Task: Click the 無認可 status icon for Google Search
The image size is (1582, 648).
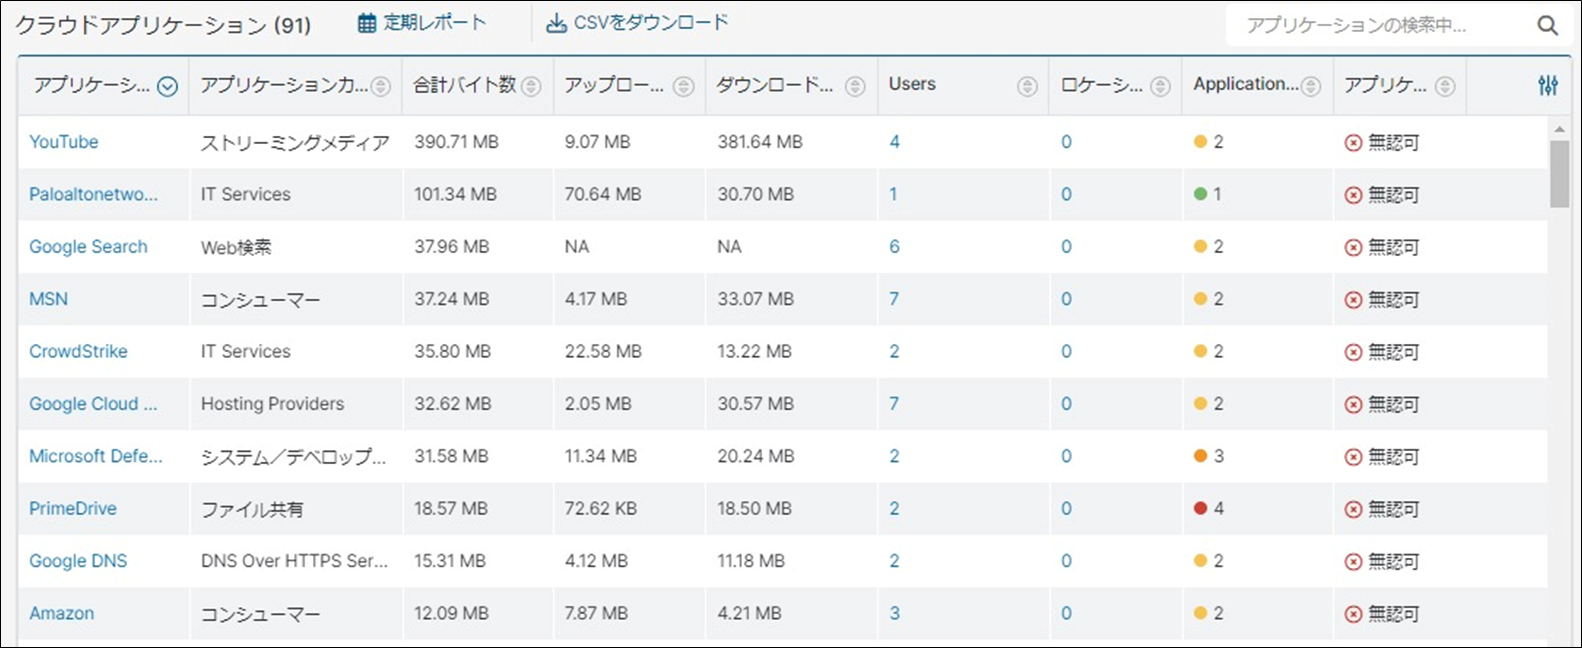Action: (1353, 248)
